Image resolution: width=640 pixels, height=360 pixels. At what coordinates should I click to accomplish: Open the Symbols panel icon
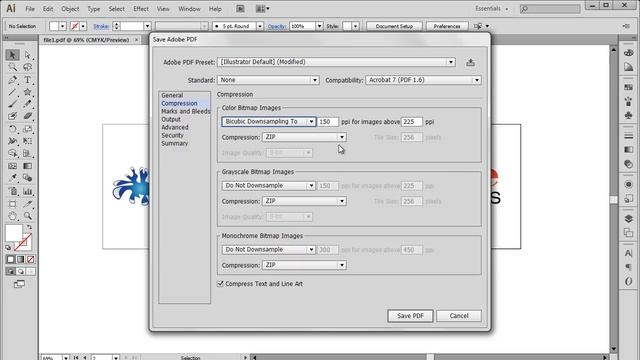(629, 116)
